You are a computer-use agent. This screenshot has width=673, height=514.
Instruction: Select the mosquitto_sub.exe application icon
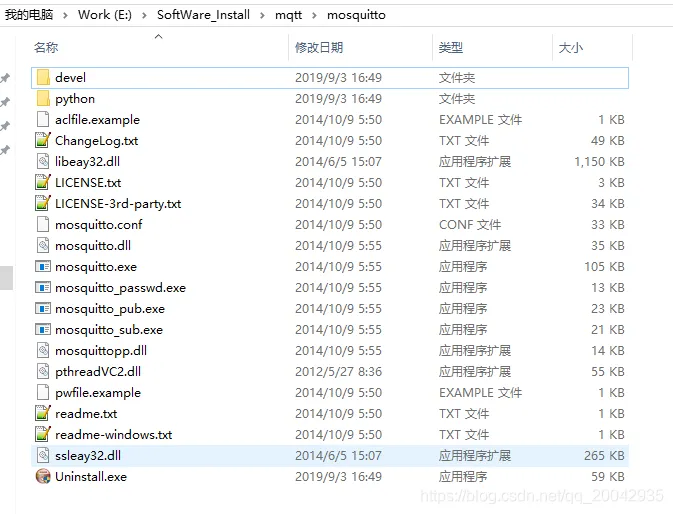(43, 330)
